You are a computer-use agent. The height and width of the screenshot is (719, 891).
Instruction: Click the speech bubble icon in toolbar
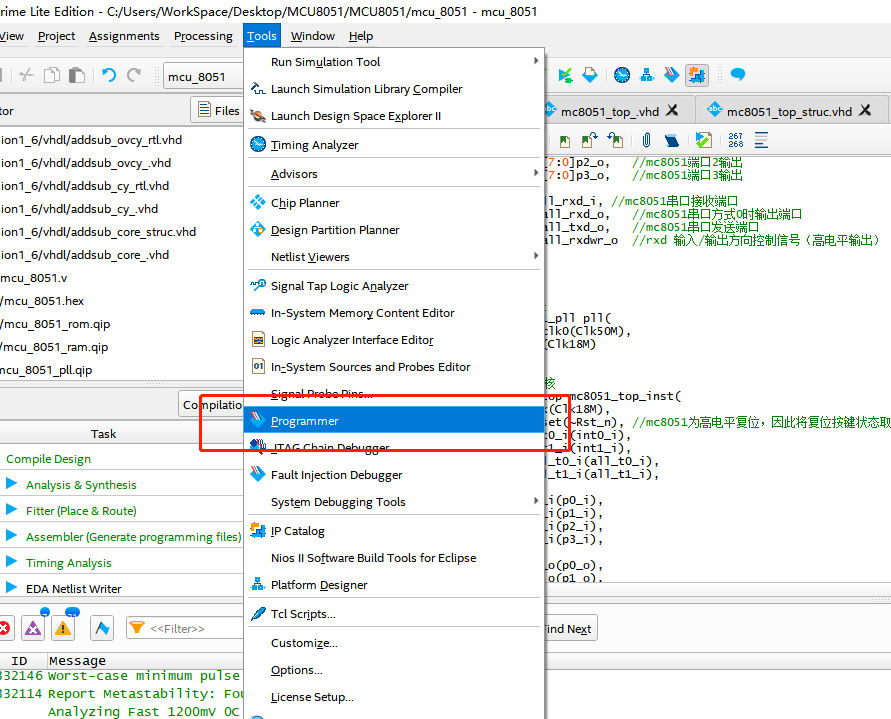coord(738,75)
